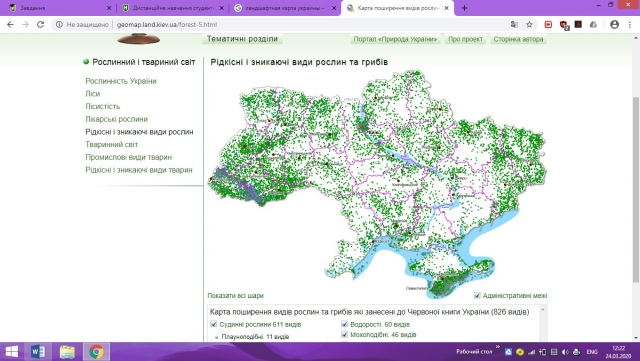
Task: Click the 'Плауноподібні. 11 видів' list entry
Action: tap(255, 336)
